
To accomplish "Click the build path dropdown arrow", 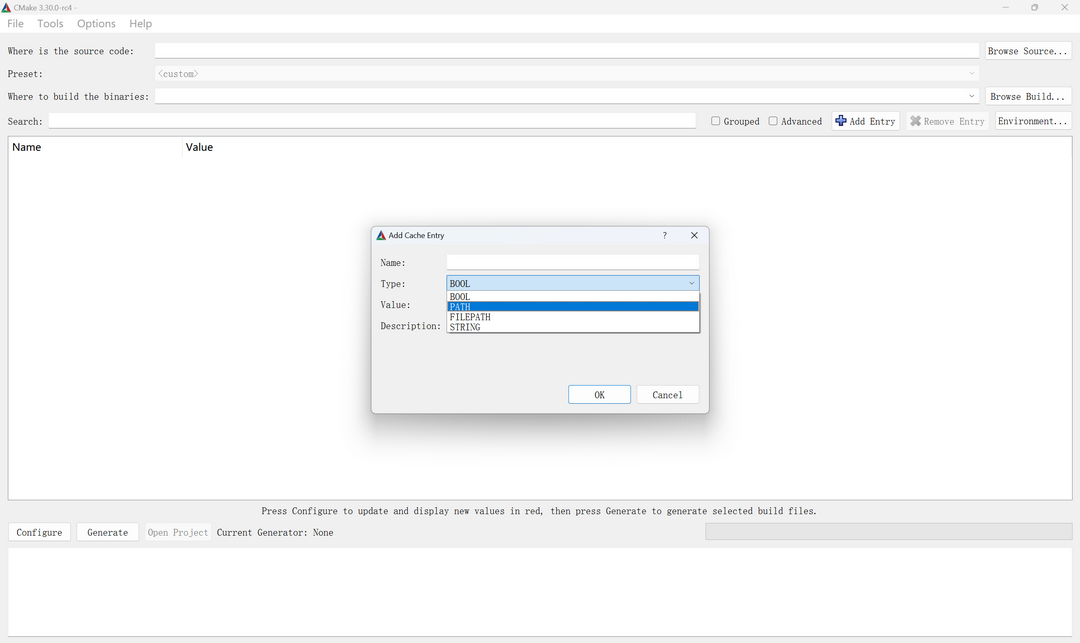I will coord(970,96).
